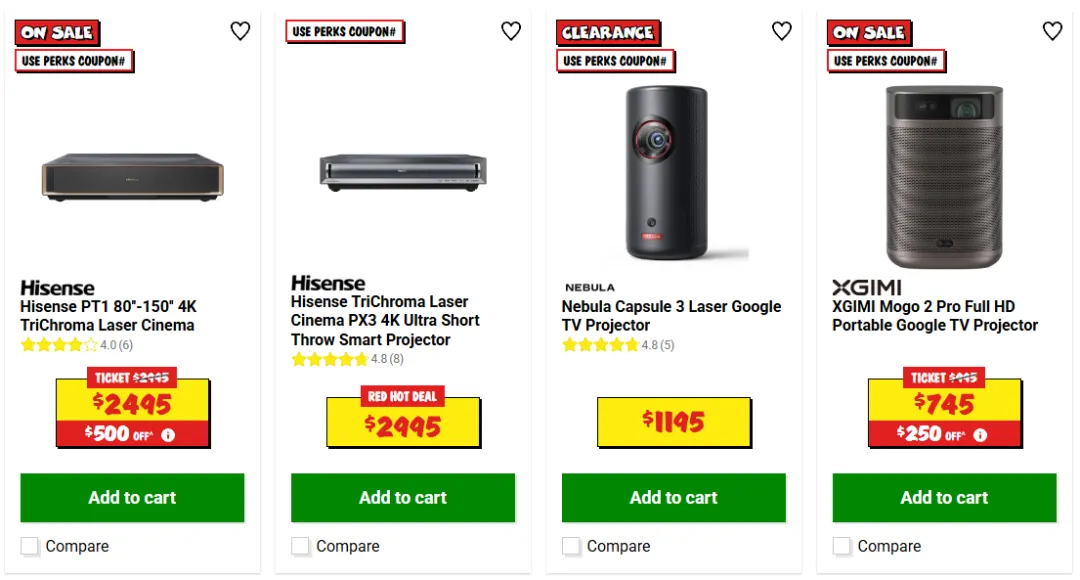The image size is (1080, 580).
Task: Favorite the Hisense PX3 projector with heart icon
Action: click(510, 31)
